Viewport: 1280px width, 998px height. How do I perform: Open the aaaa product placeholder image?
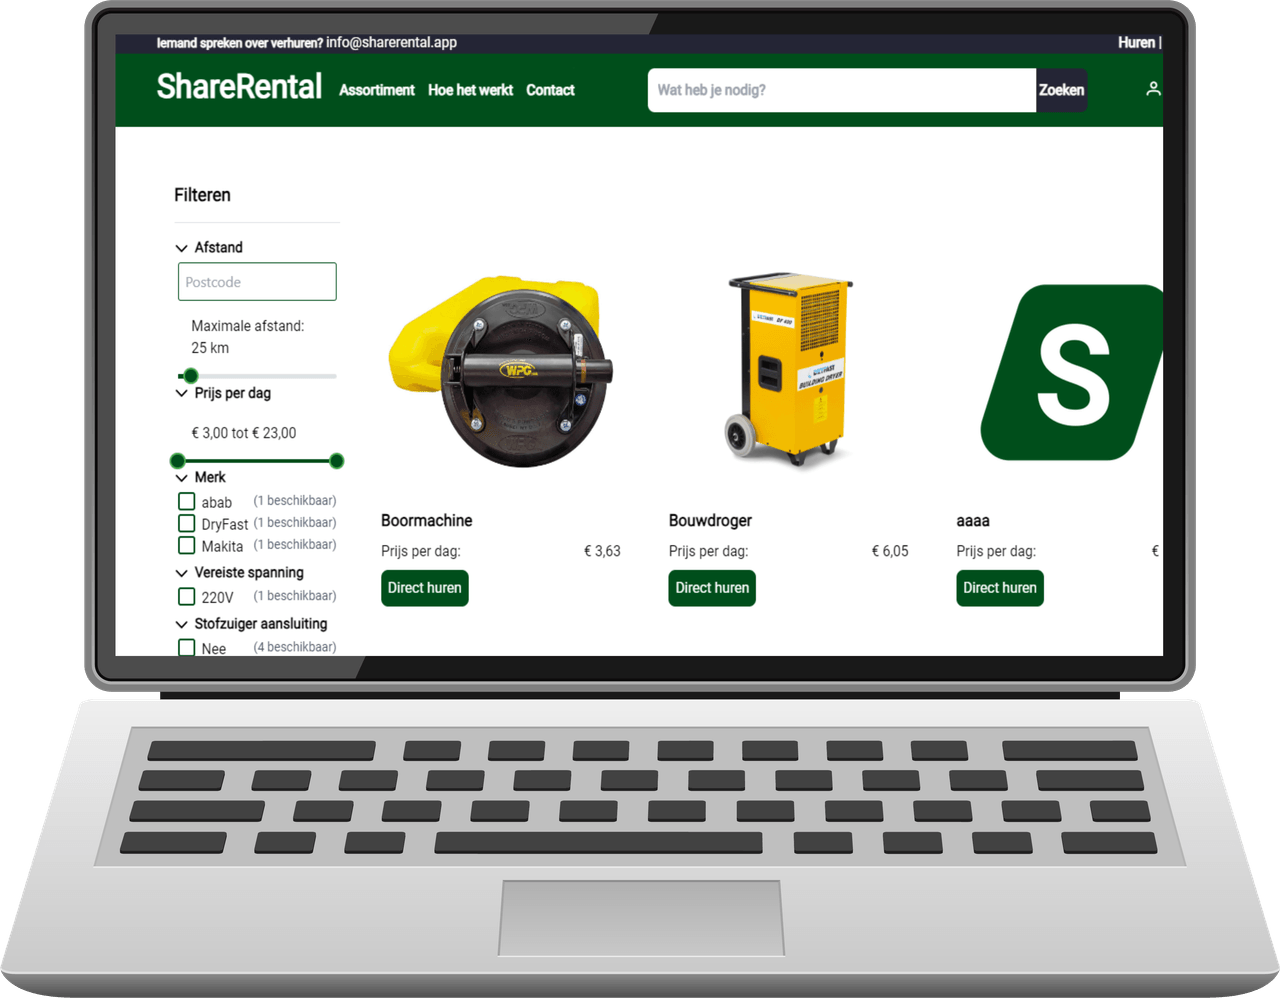[x=1072, y=372]
